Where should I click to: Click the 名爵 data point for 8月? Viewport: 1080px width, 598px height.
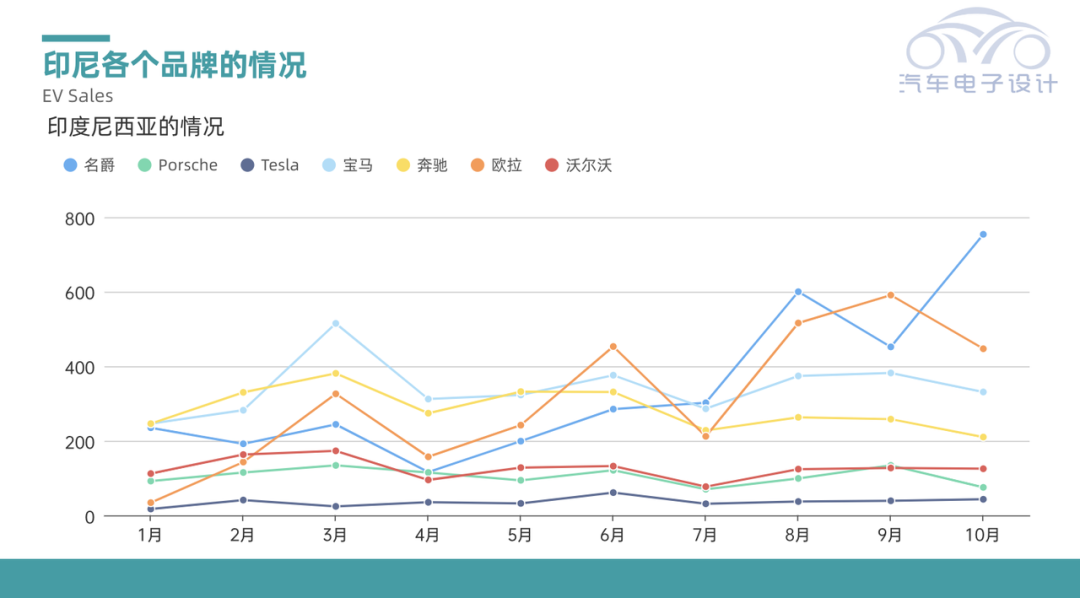(x=798, y=292)
